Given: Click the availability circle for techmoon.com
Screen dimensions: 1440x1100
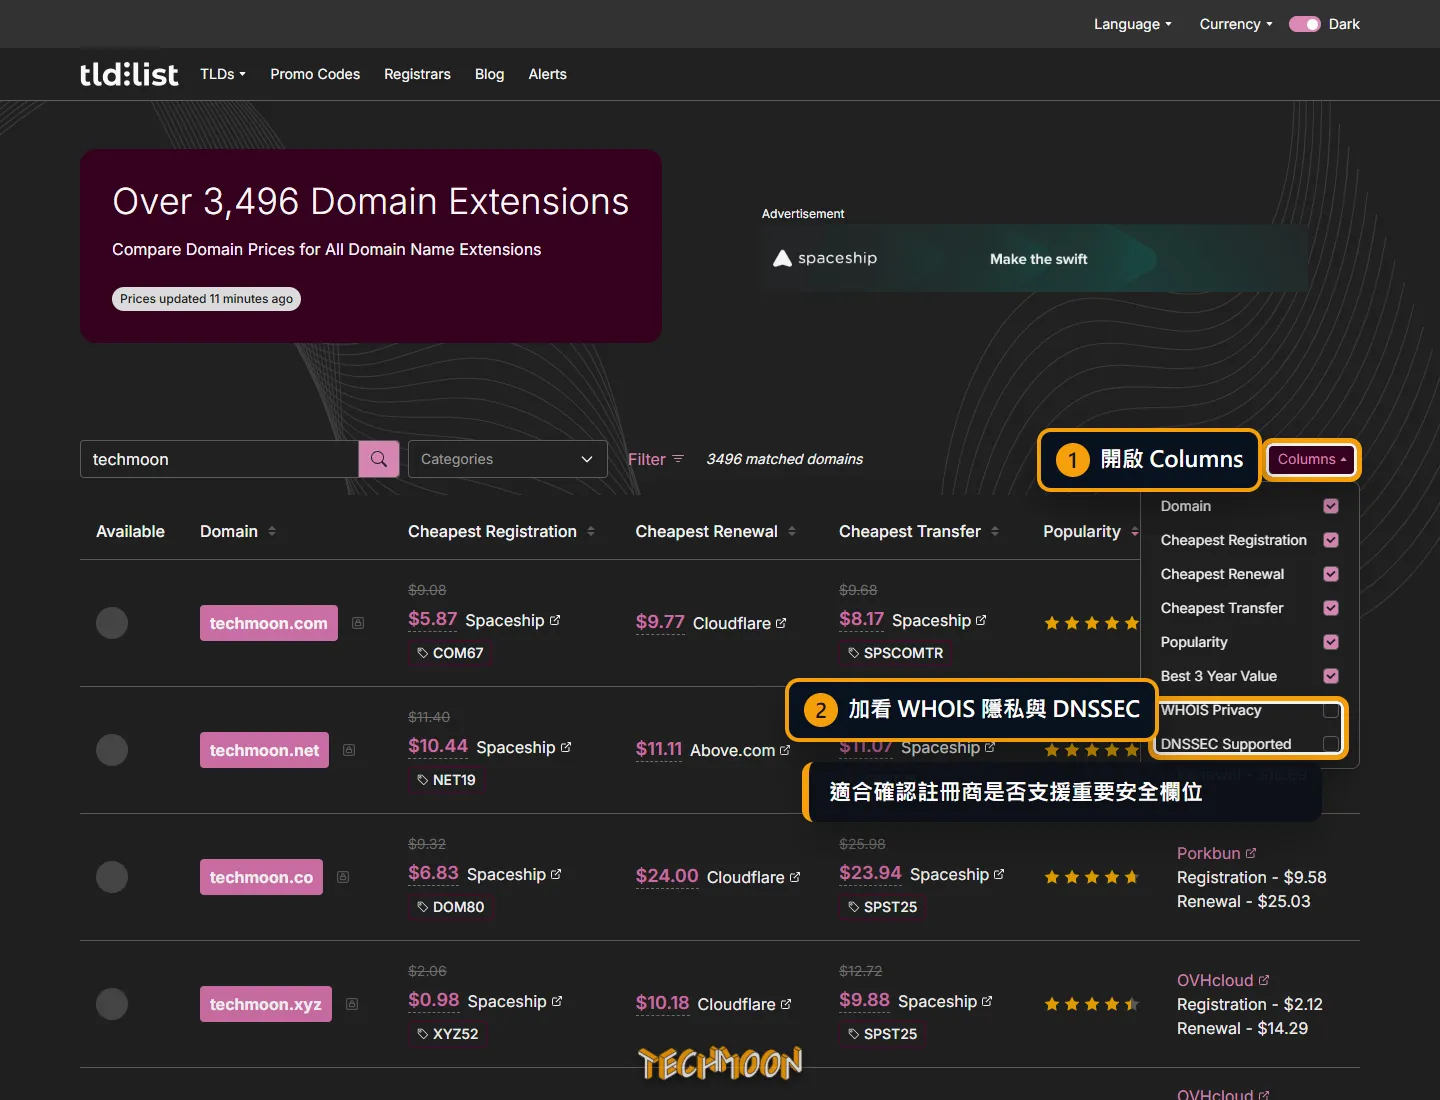Looking at the screenshot, I should [x=112, y=623].
